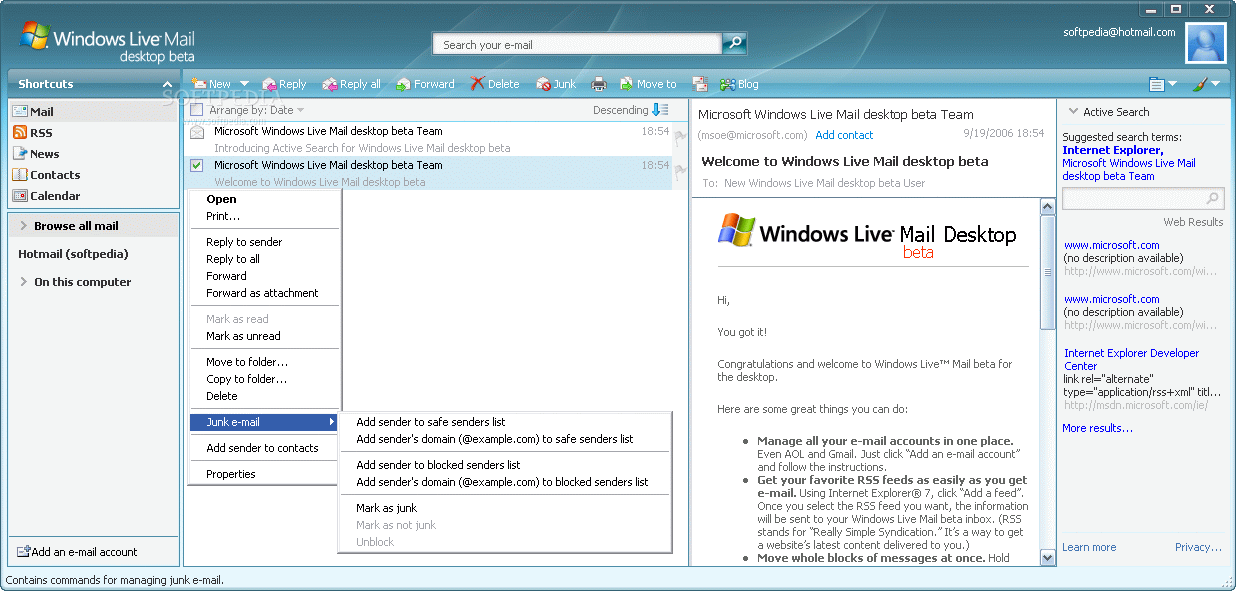Click the printer icon in toolbar
The image size is (1236, 591).
tap(599, 84)
